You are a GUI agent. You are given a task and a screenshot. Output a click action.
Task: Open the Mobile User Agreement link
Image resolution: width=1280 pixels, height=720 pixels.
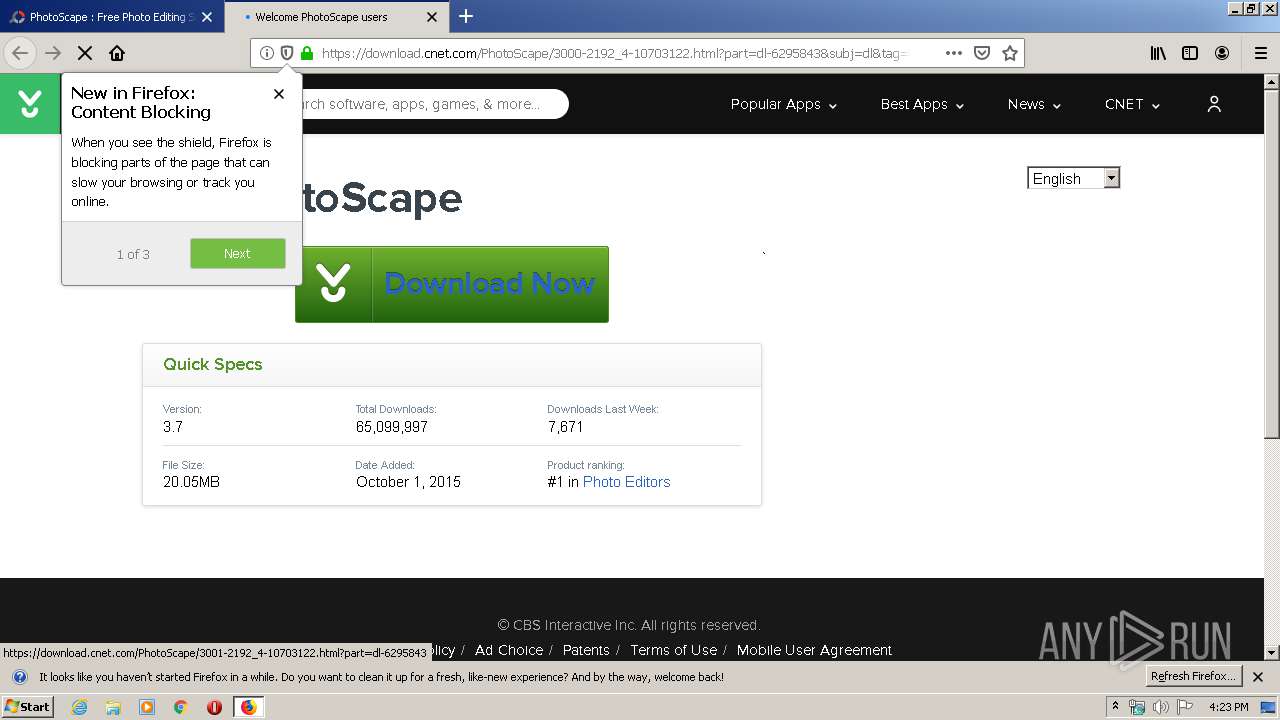coord(814,650)
